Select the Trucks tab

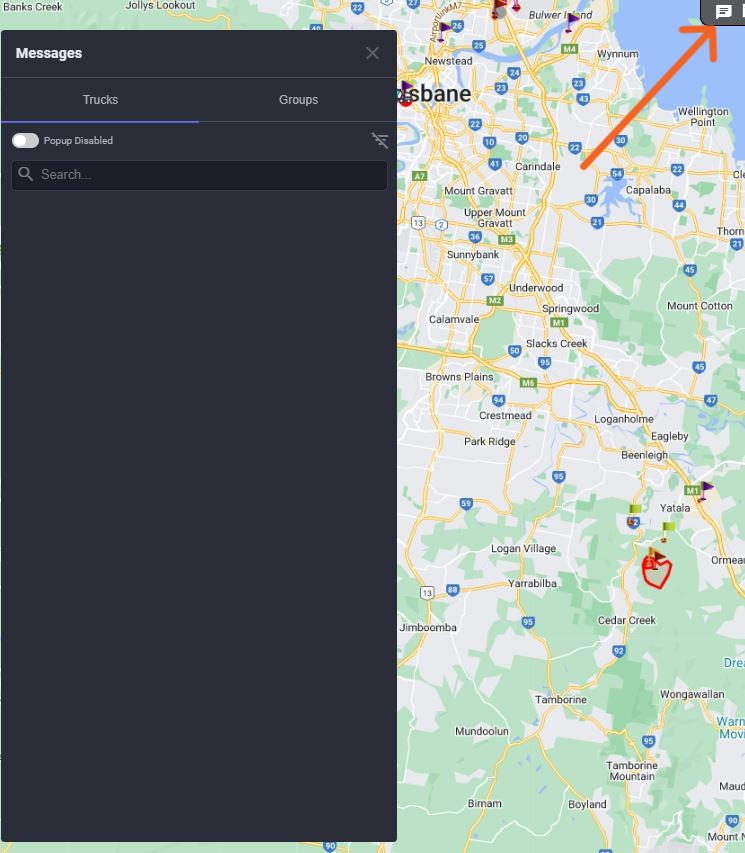[x=100, y=100]
